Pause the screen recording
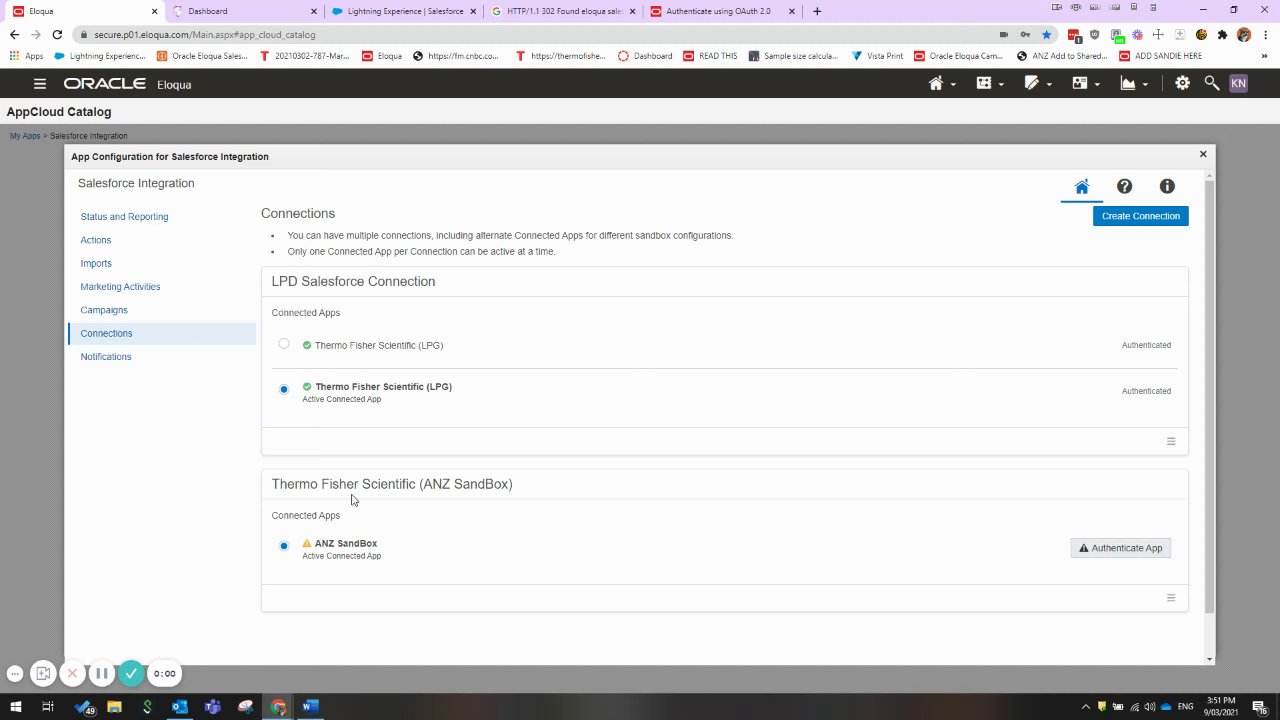Screen dimensions: 1280x720 tap(101, 674)
